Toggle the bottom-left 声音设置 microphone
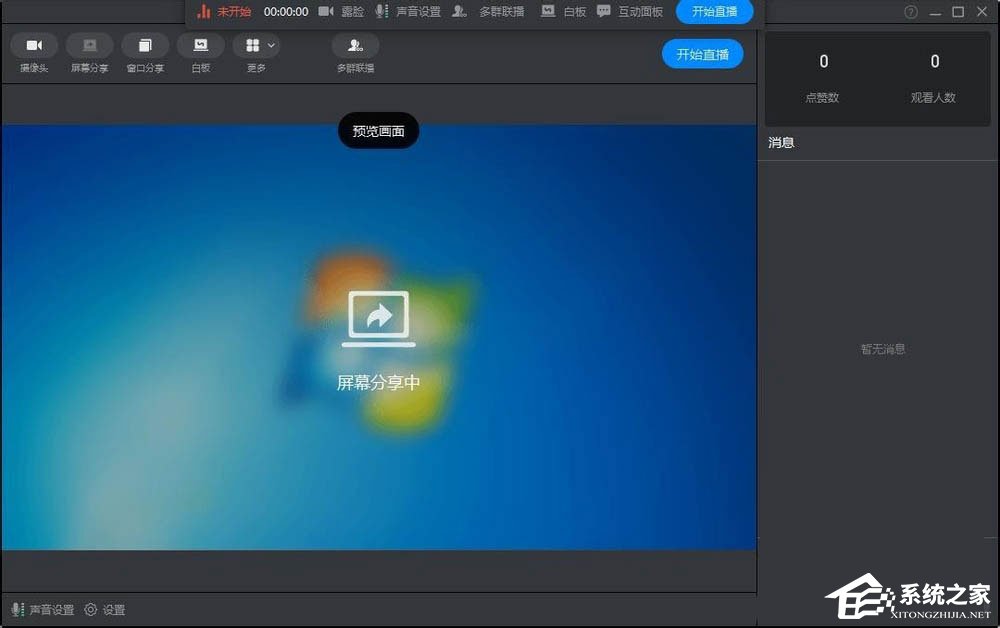 [x=19, y=609]
